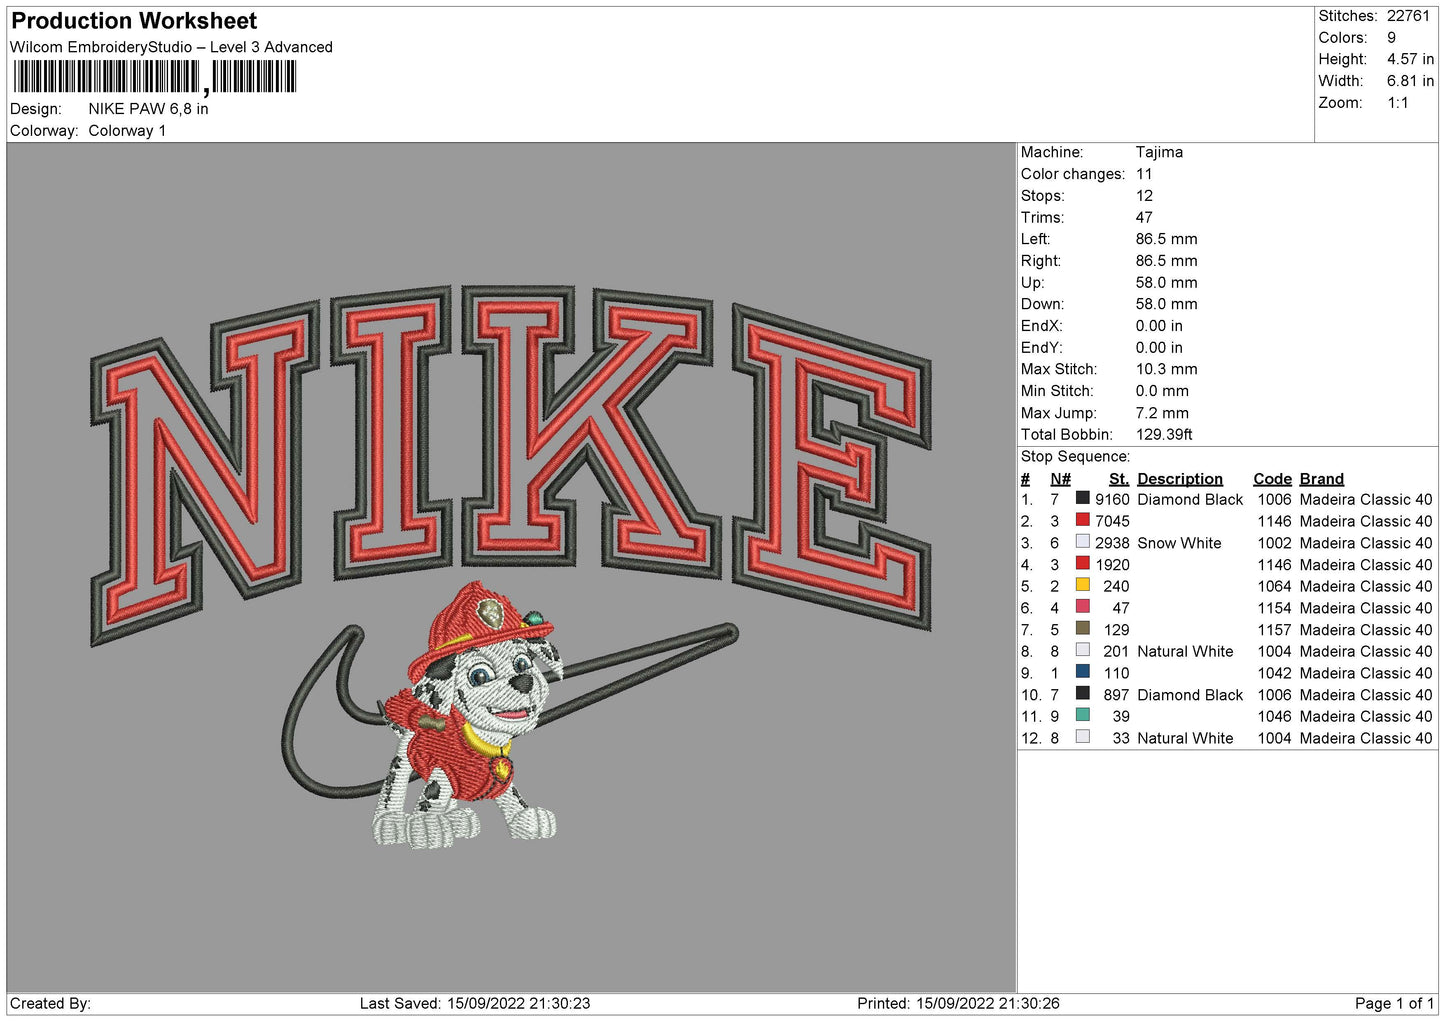Click the EndY value 0.00 in
The width and height of the screenshot is (1445, 1021).
1159,348
